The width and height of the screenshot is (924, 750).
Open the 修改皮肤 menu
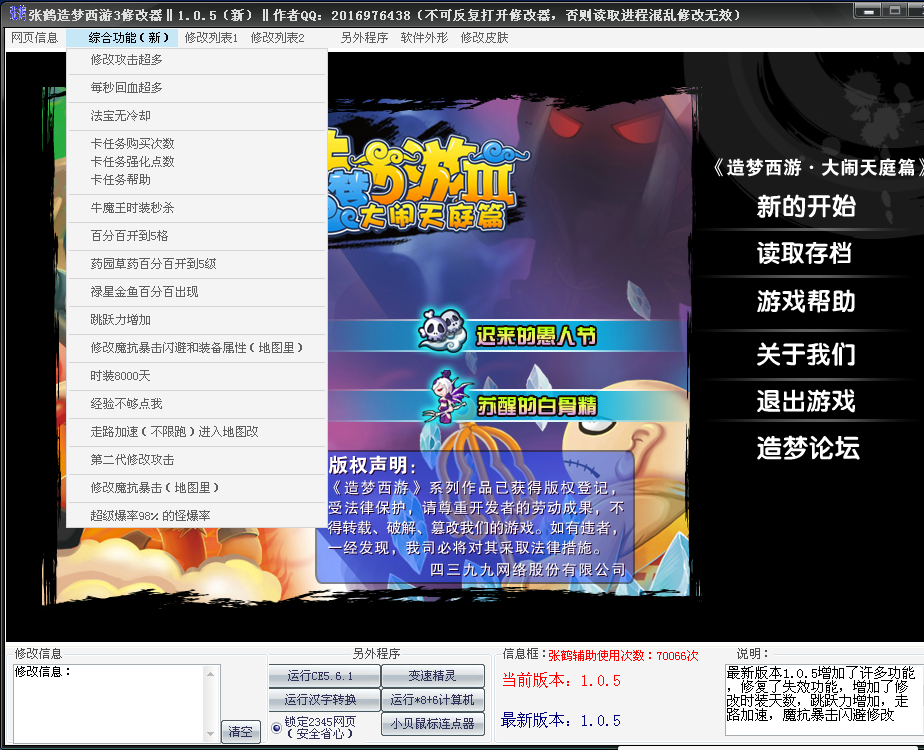click(x=484, y=38)
